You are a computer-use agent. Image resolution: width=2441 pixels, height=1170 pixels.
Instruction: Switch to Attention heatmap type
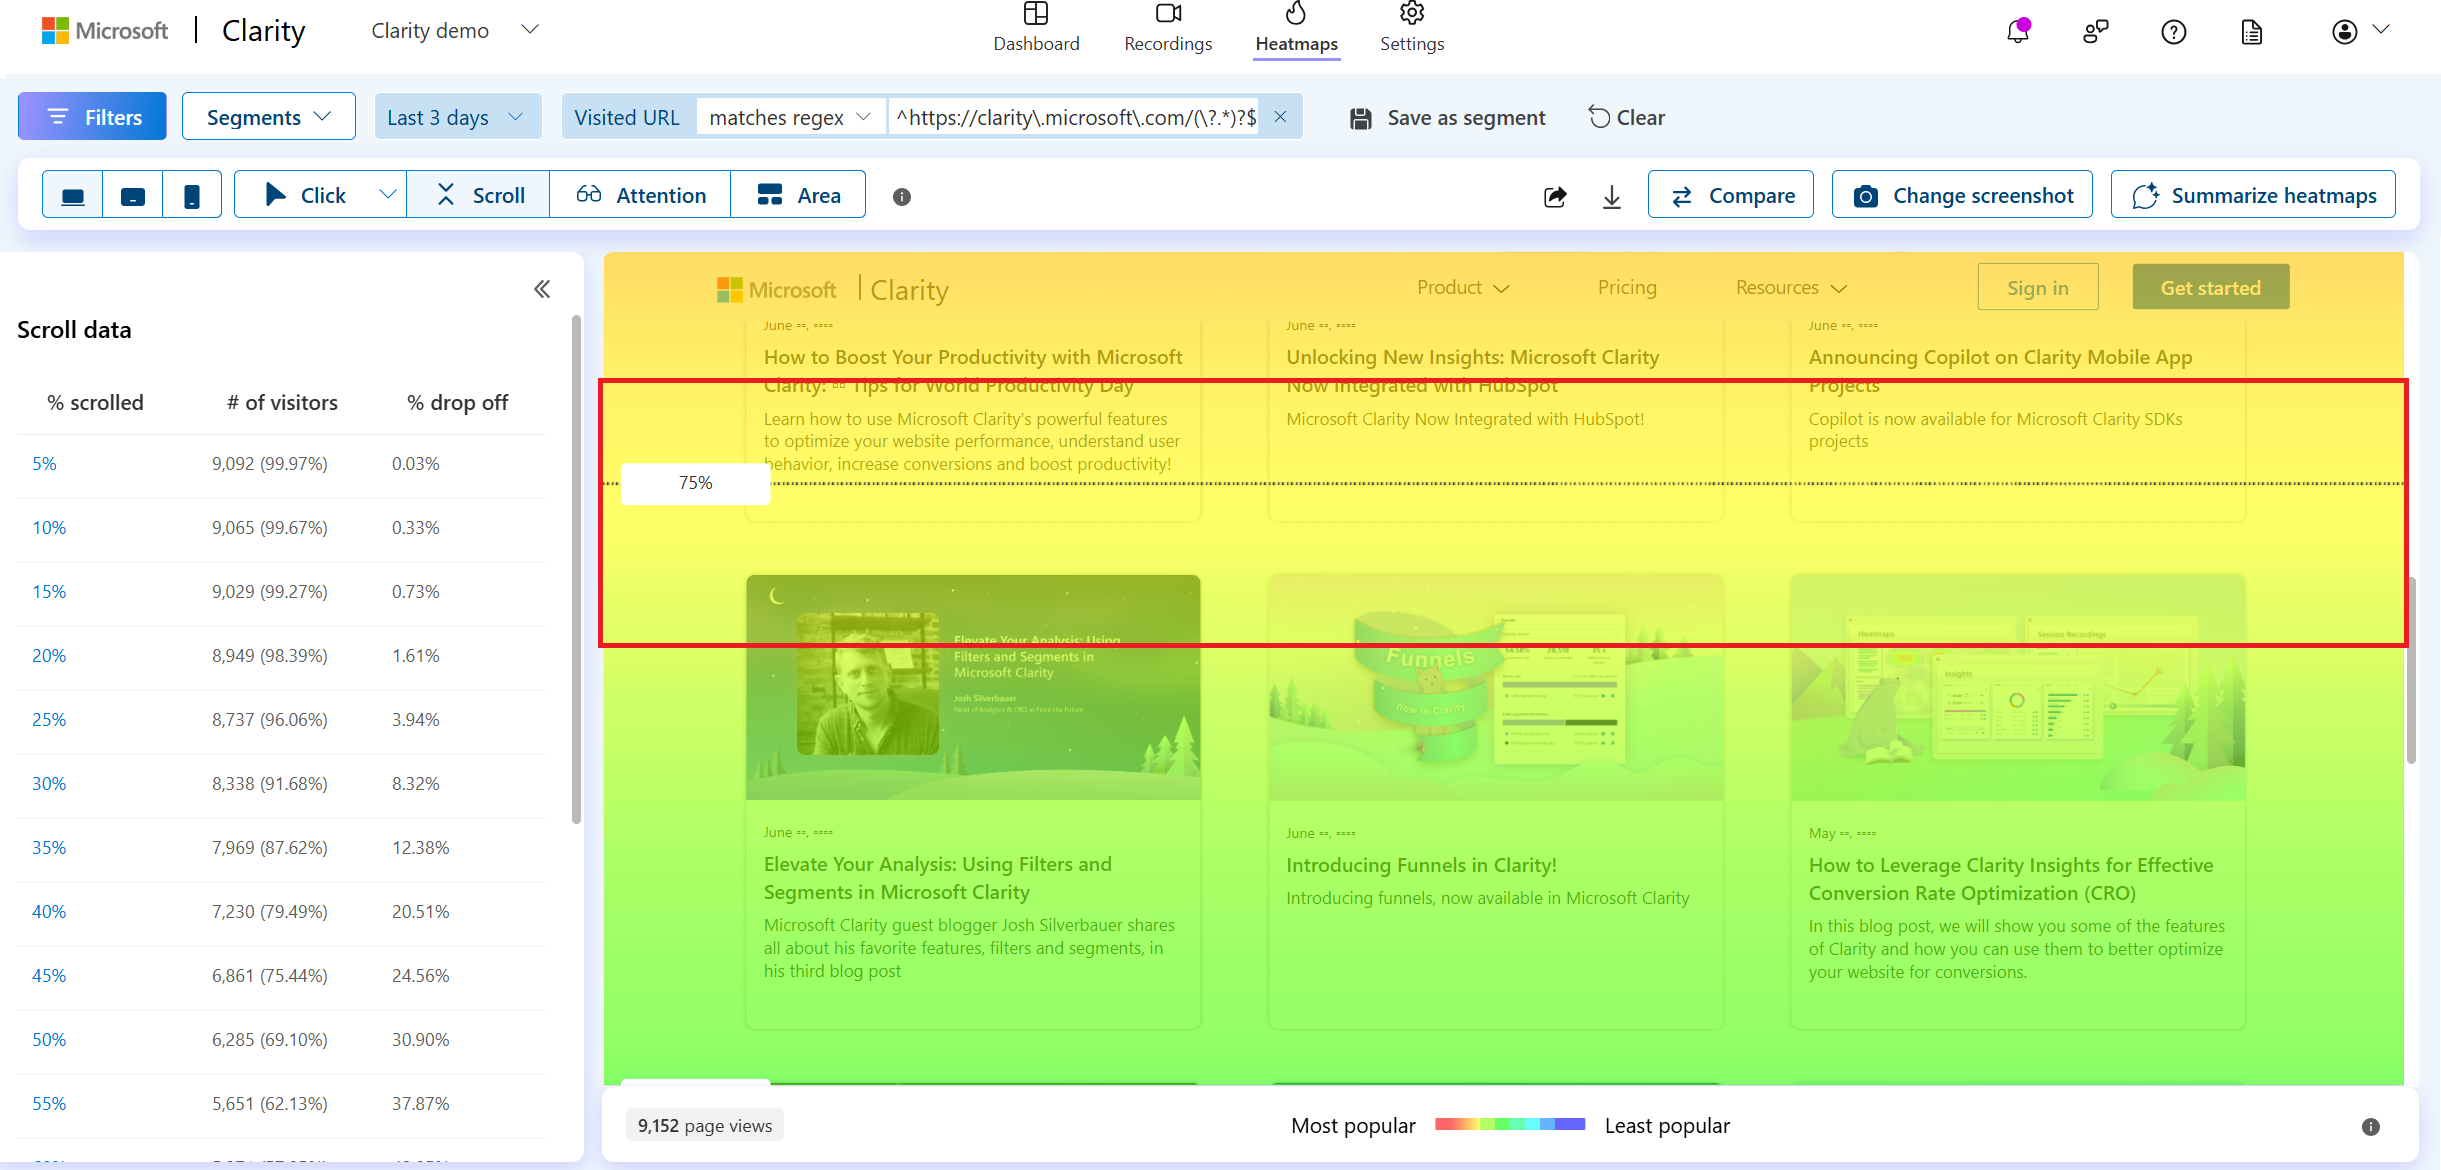(641, 195)
